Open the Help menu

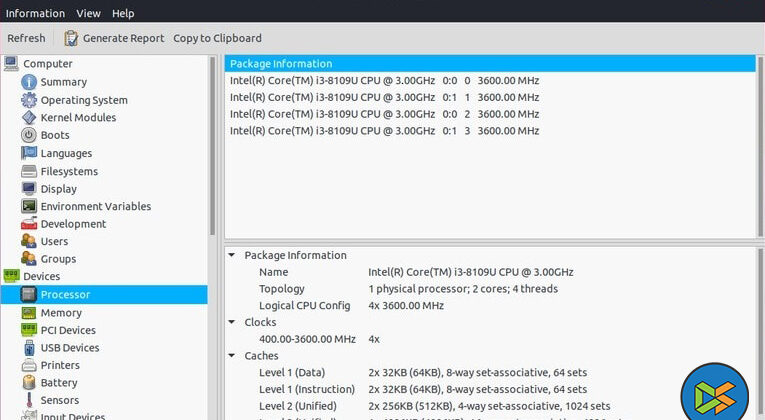pyautogui.click(x=123, y=13)
